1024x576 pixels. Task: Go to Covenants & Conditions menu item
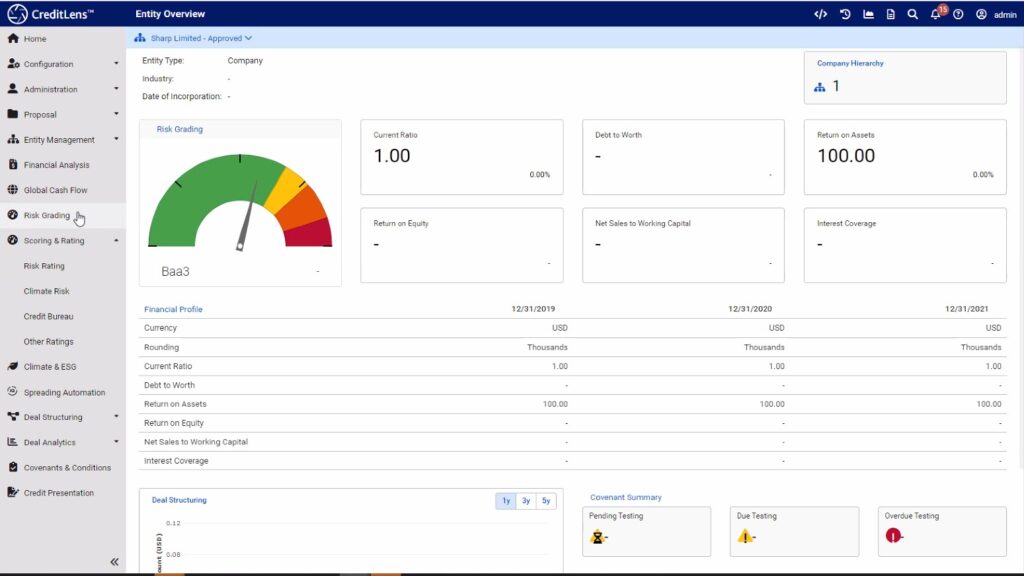tap(67, 468)
